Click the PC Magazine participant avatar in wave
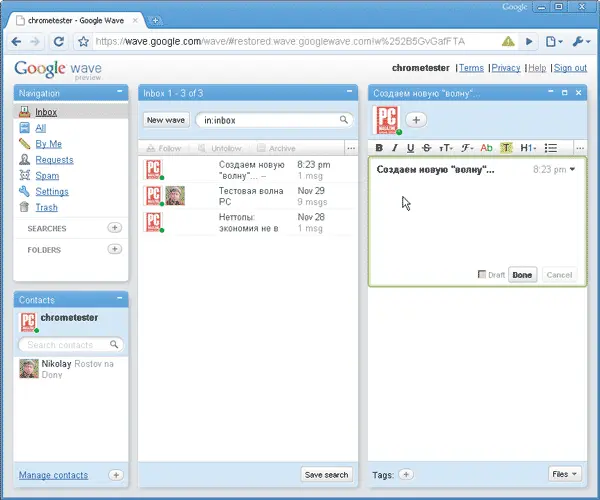600x500 pixels. [x=386, y=120]
